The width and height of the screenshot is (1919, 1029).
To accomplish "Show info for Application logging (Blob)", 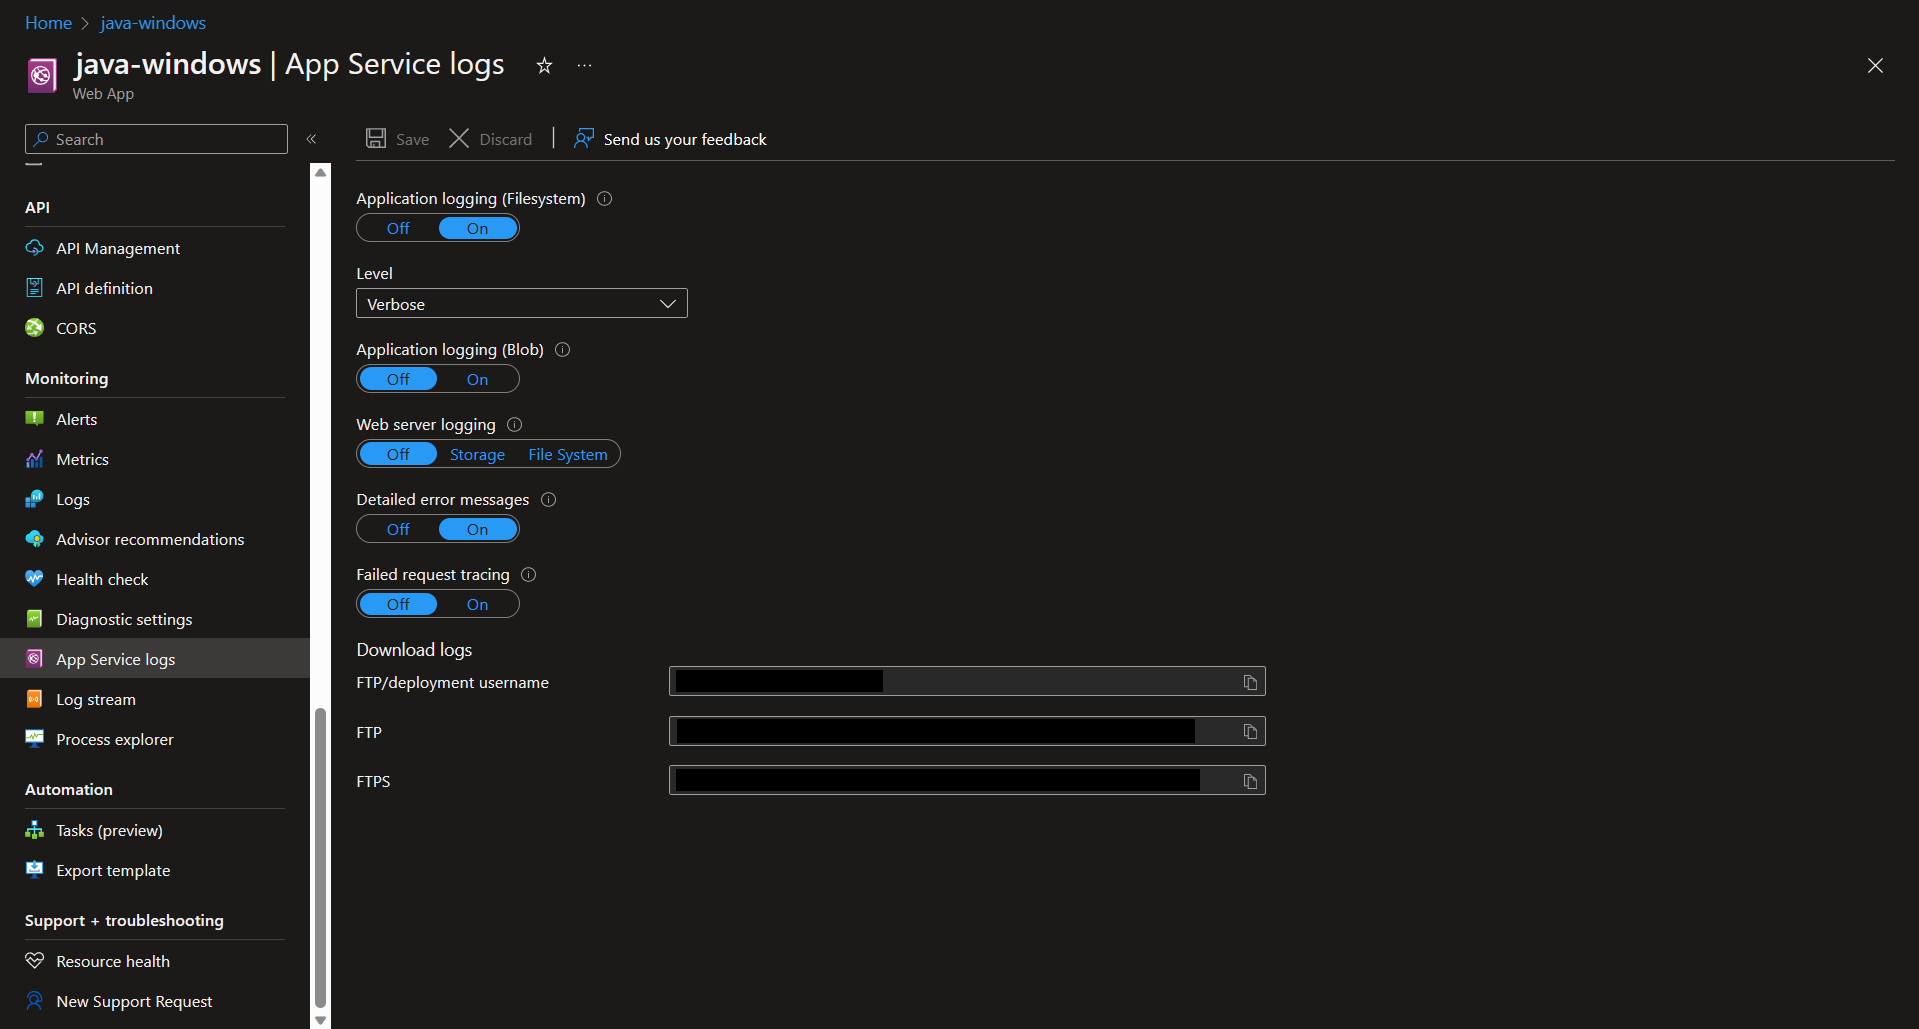I will (x=563, y=350).
